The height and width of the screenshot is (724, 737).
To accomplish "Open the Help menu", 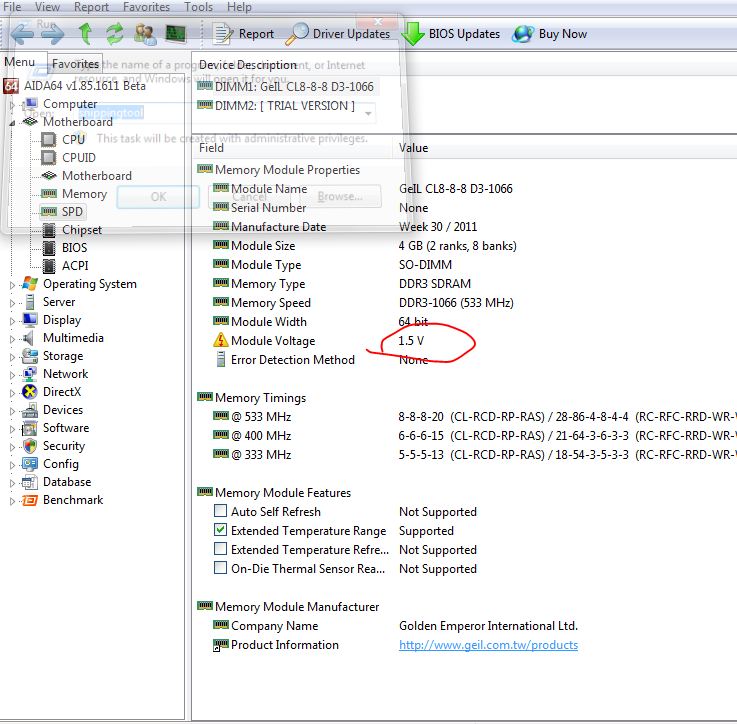I will (x=239, y=7).
